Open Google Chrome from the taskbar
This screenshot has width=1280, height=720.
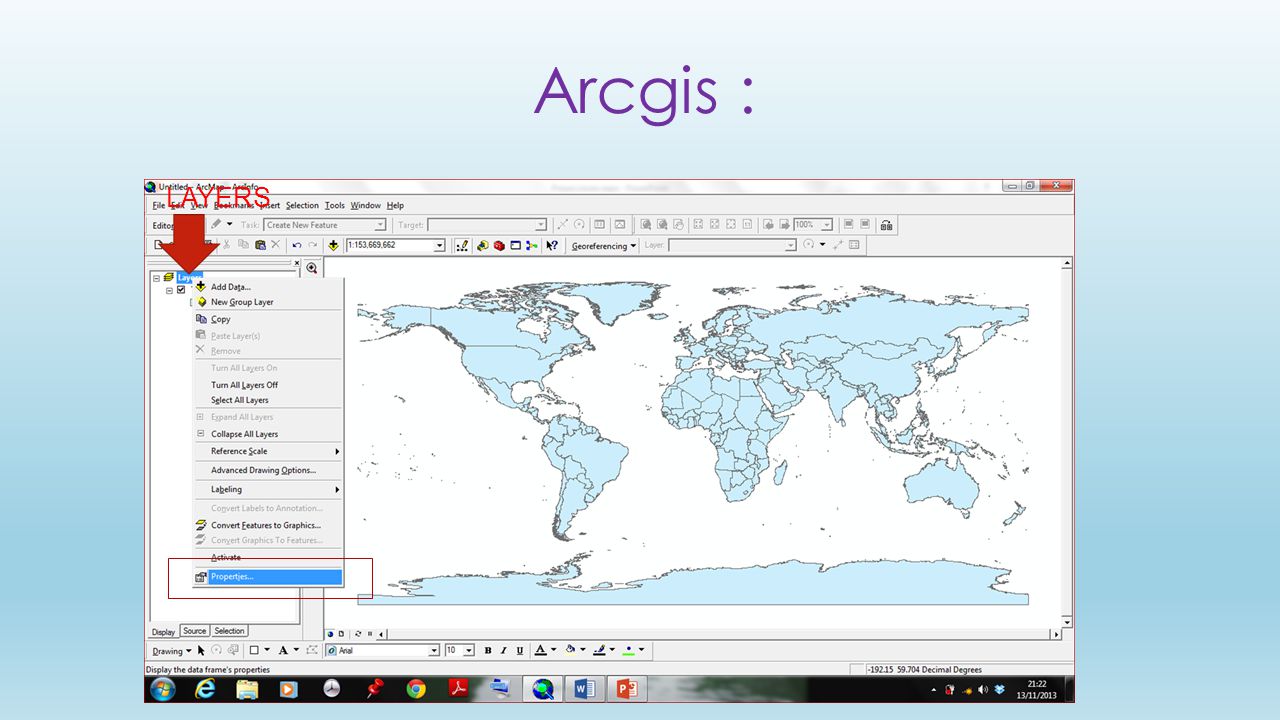coord(416,688)
